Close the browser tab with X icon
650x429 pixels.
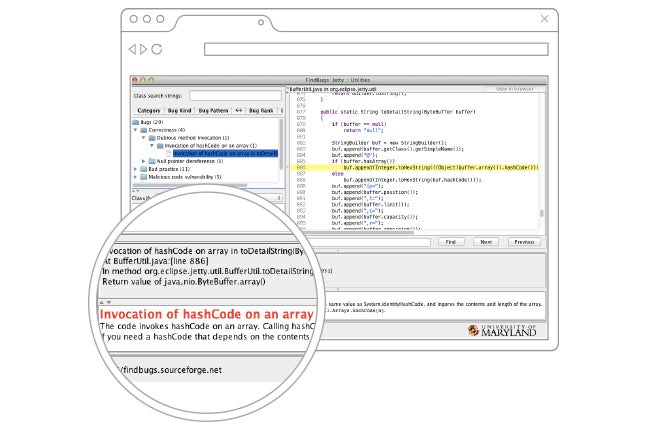point(544,19)
